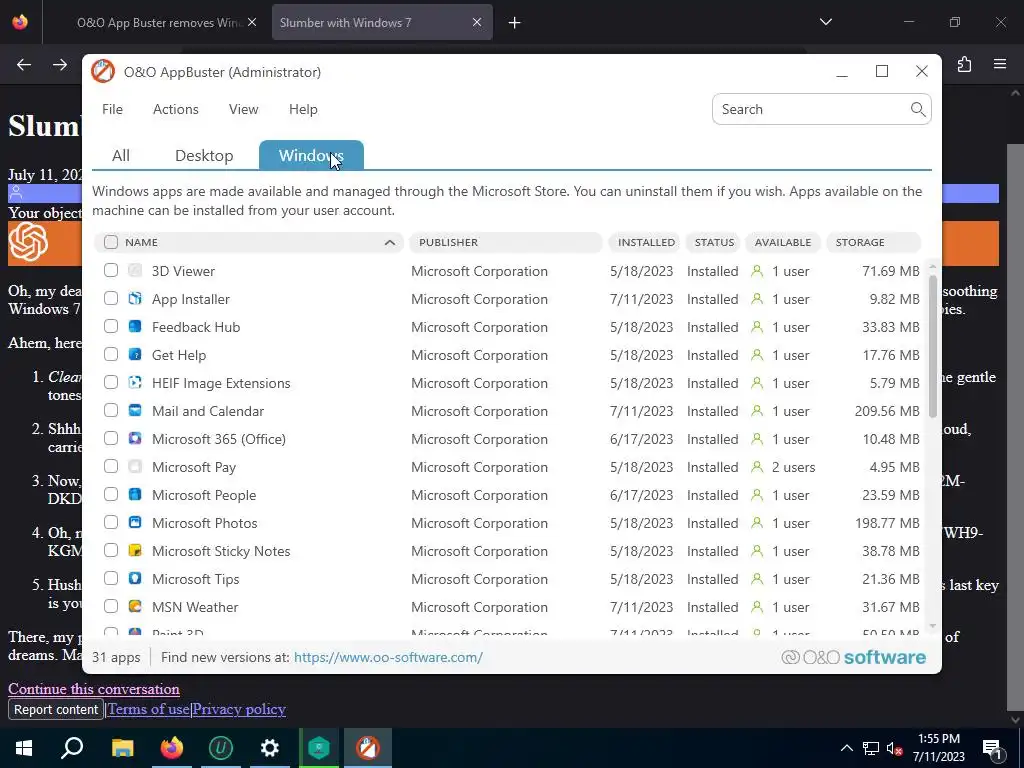Toggle the select-all NAME header checkbox

pyautogui.click(x=111, y=242)
